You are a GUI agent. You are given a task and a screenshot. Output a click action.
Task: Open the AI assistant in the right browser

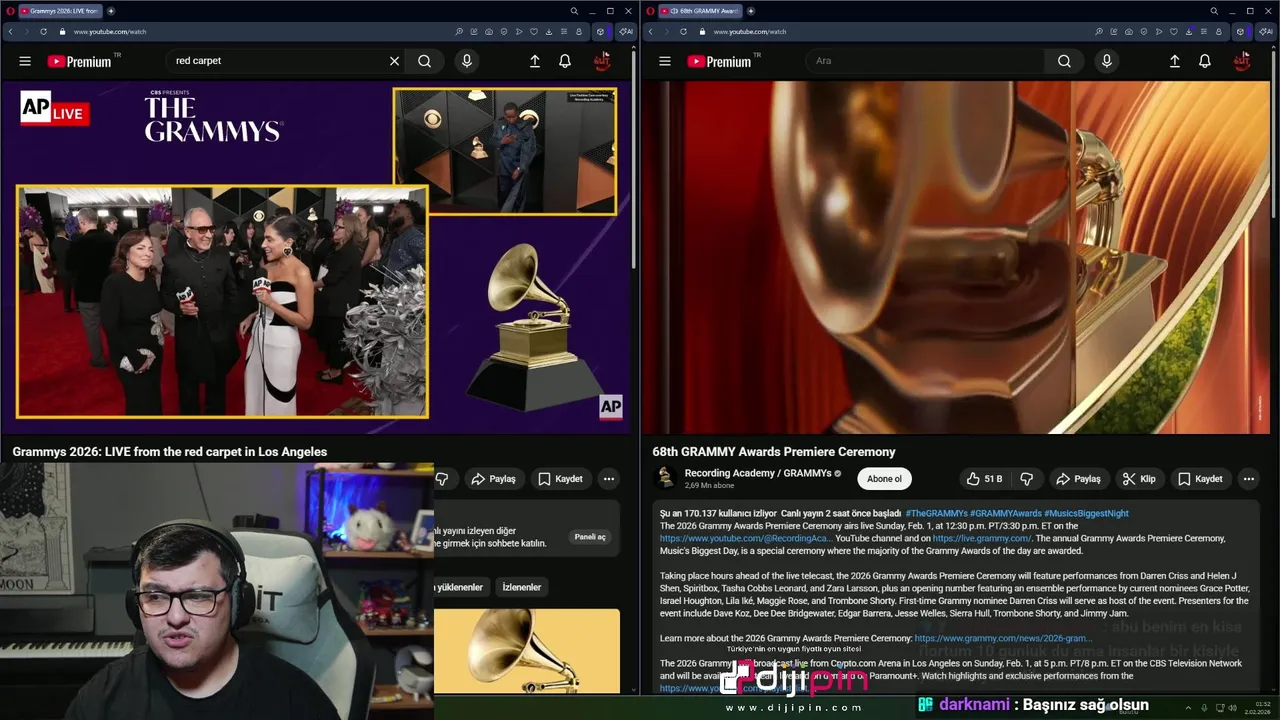point(1265,32)
